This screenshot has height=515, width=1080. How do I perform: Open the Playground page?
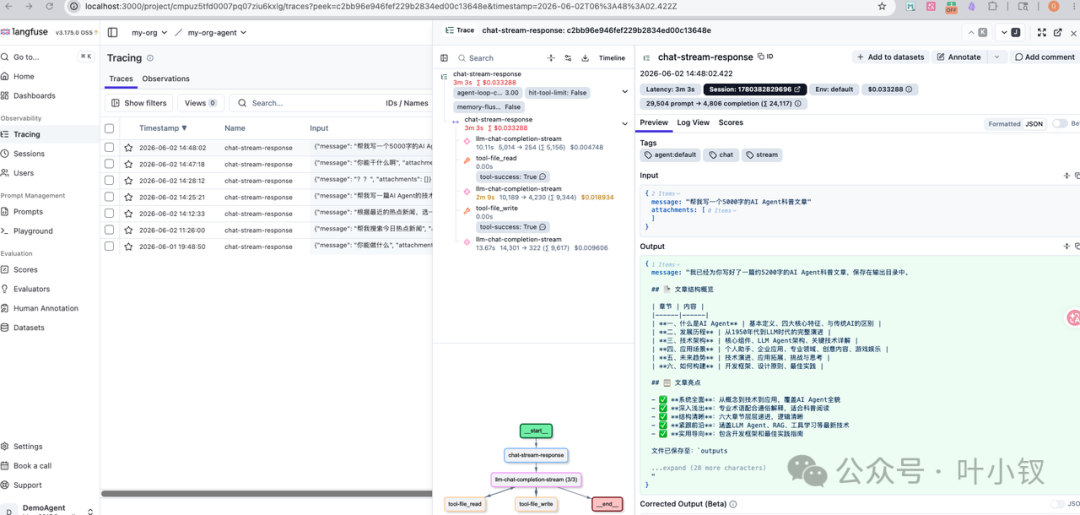(x=32, y=231)
